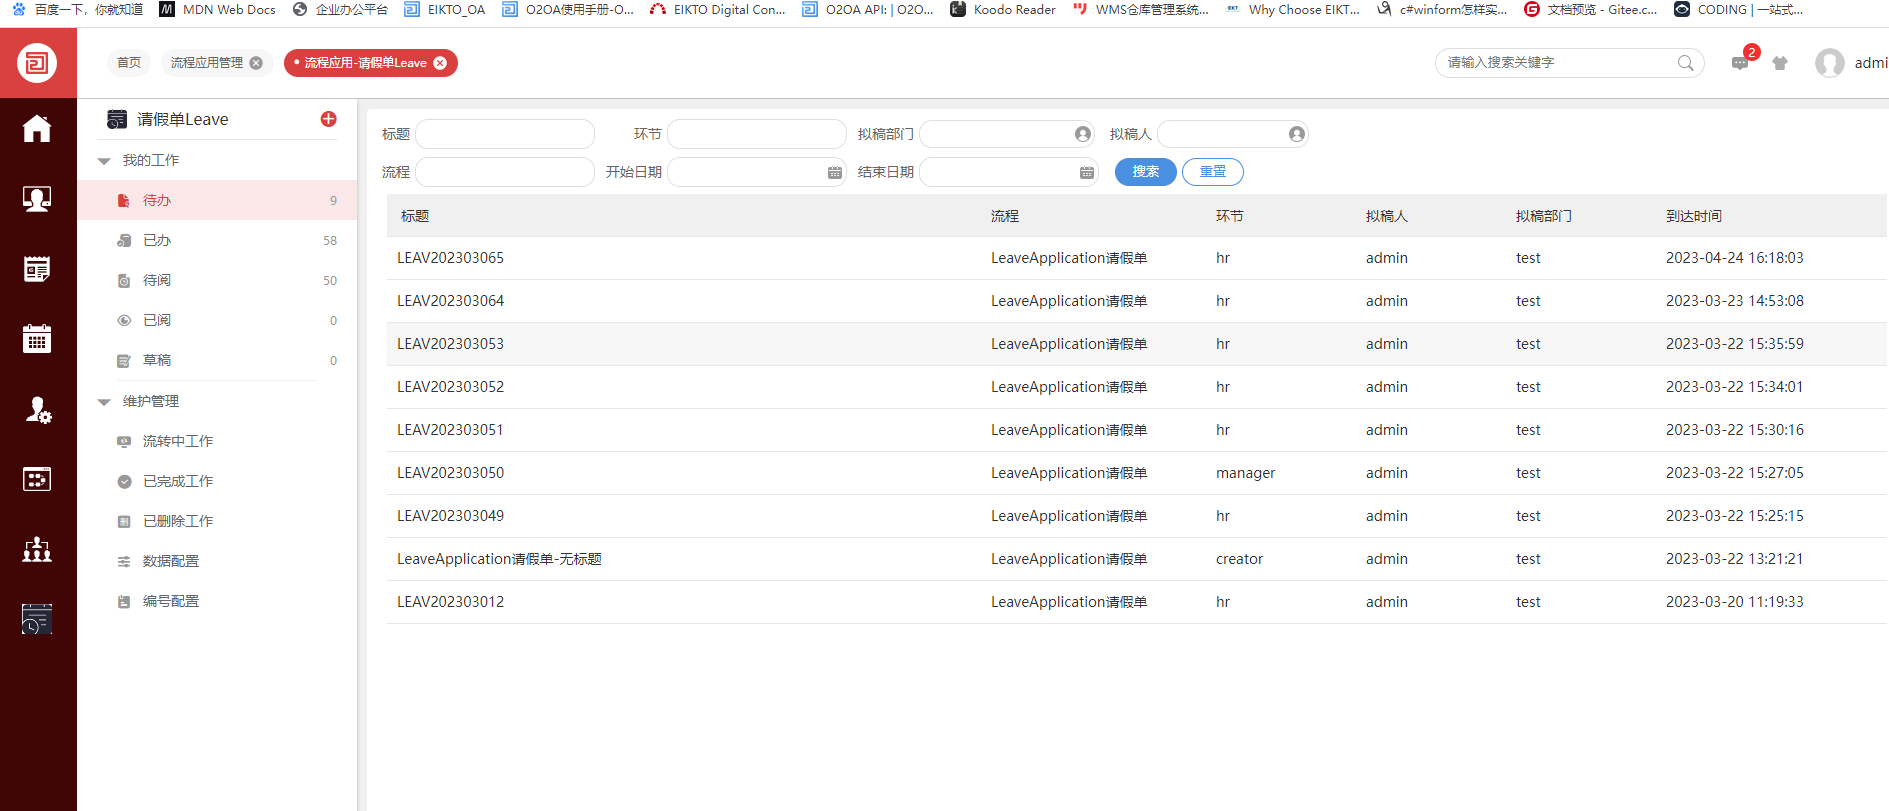Image resolution: width=1889 pixels, height=811 pixels.
Task: Collapse the 我的工作 section
Action: point(104,161)
